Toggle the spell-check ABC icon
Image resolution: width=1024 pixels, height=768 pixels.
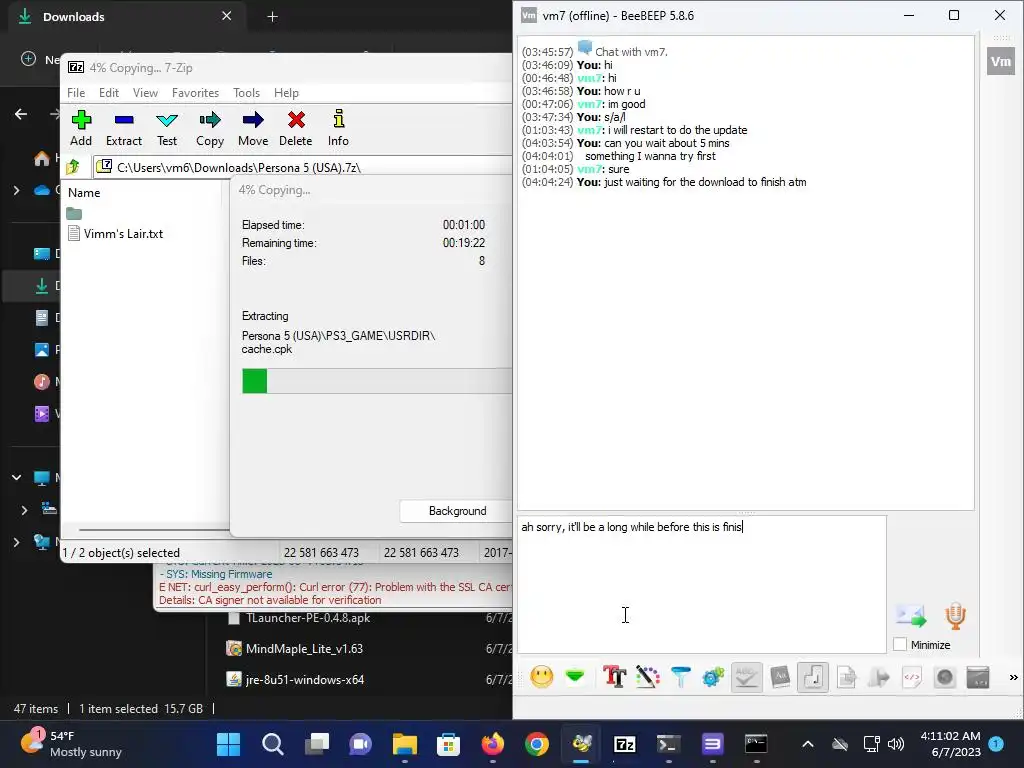746,677
